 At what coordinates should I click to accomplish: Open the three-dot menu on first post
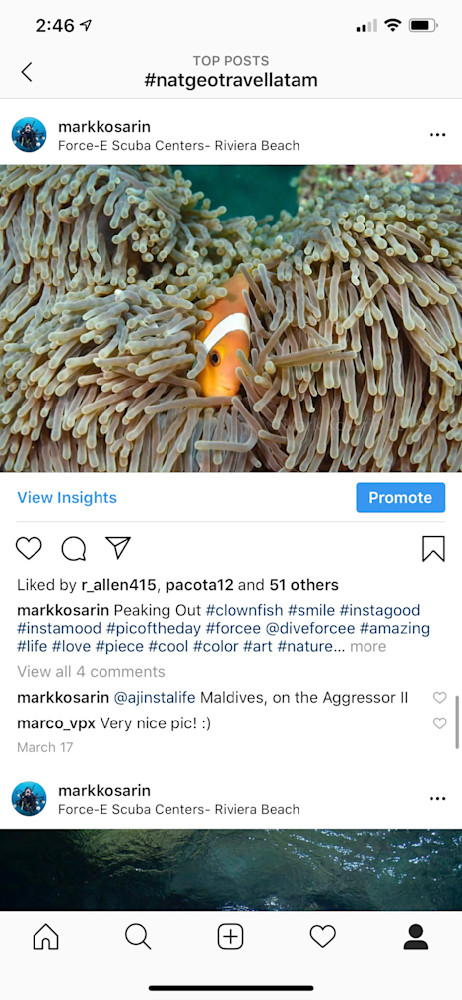438,135
